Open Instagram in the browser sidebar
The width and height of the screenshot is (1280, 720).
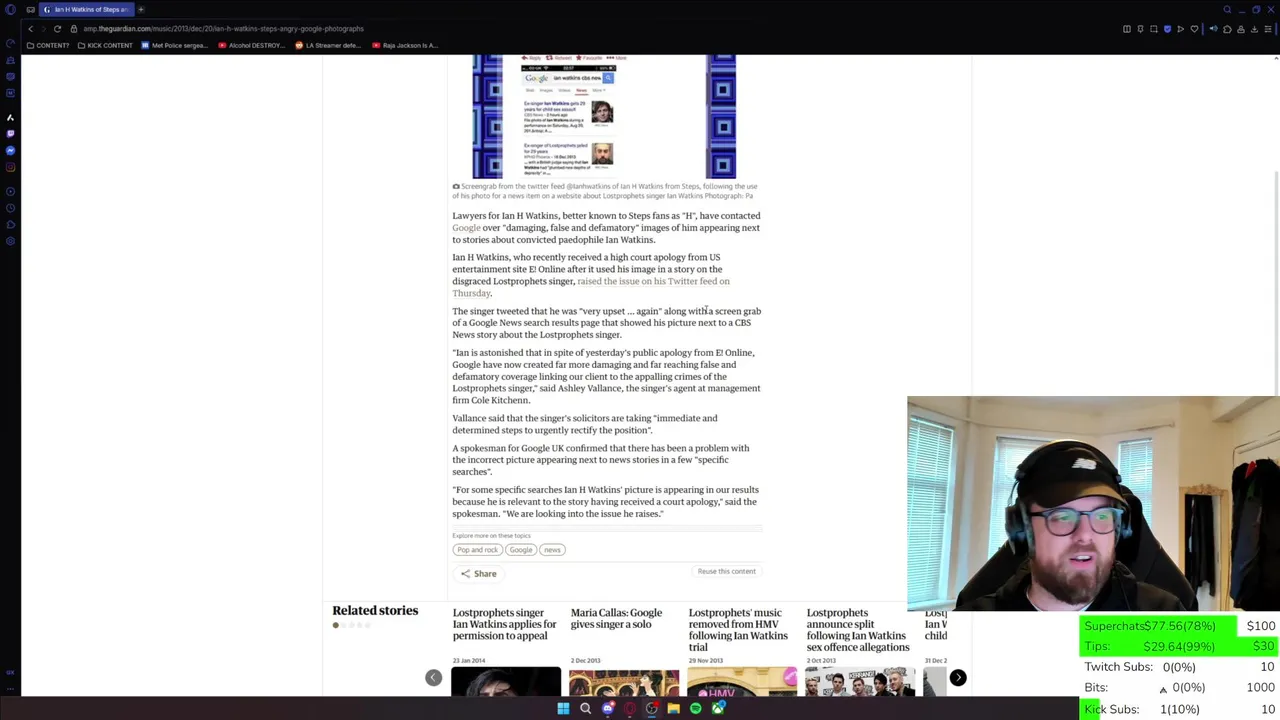click(x=10, y=168)
